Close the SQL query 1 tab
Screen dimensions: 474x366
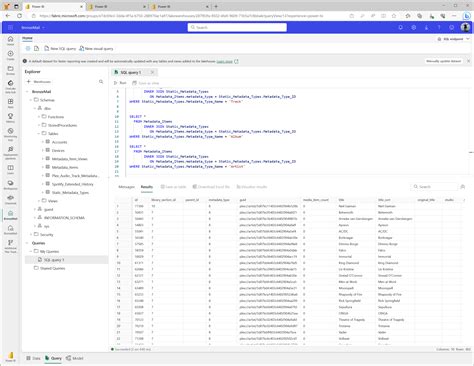coord(152,72)
